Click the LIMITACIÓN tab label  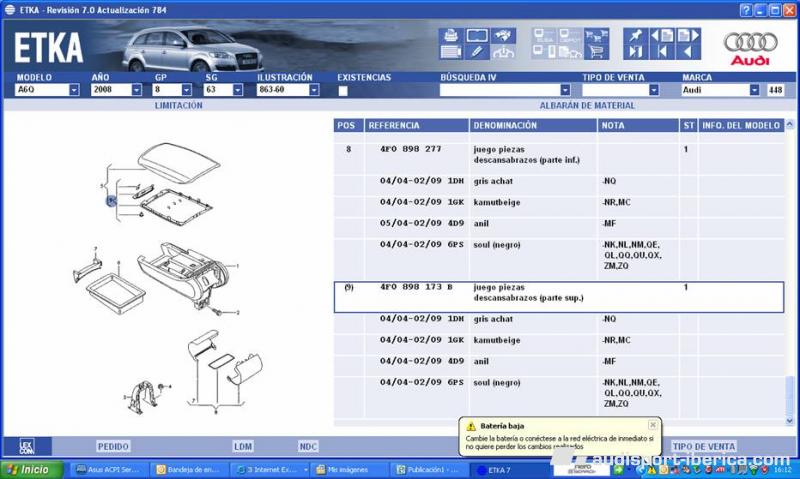click(179, 105)
